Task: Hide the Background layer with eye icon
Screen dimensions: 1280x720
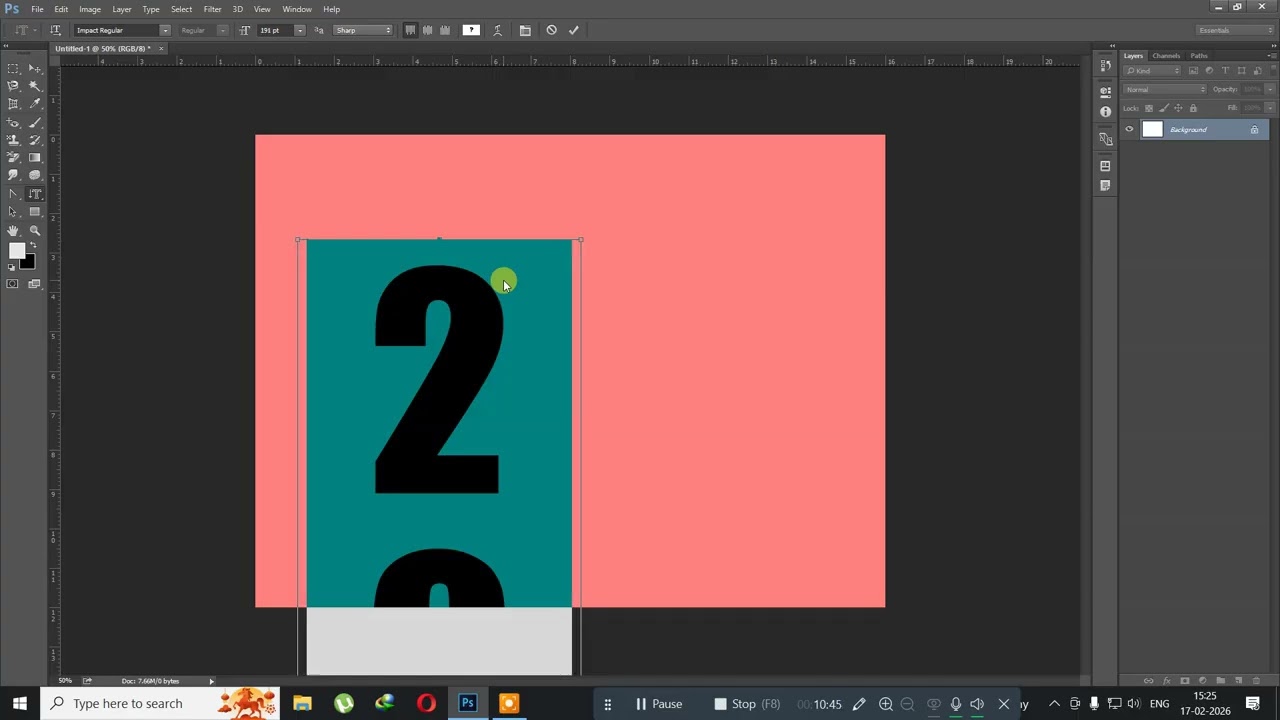Action: pos(1129,129)
